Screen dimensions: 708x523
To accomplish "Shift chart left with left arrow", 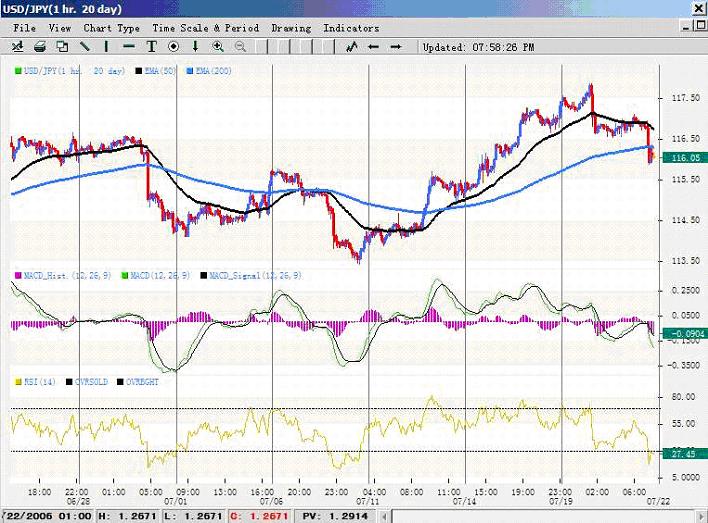I will (x=373, y=47).
